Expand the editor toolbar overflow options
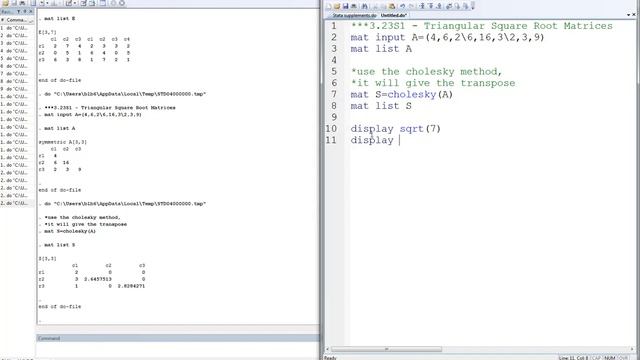The image size is (640, 360). click(x=473, y=6)
